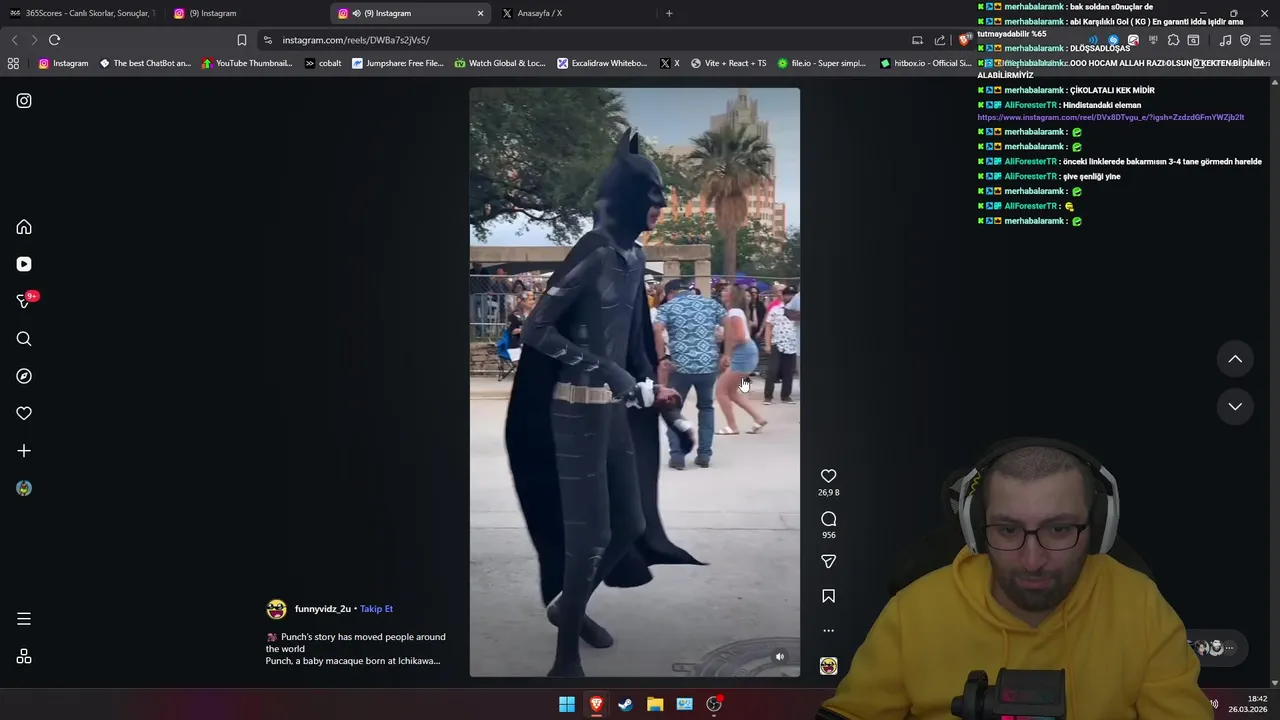Open Notifications heart in left sidebar
This screenshot has width=1280, height=720.
click(24, 413)
